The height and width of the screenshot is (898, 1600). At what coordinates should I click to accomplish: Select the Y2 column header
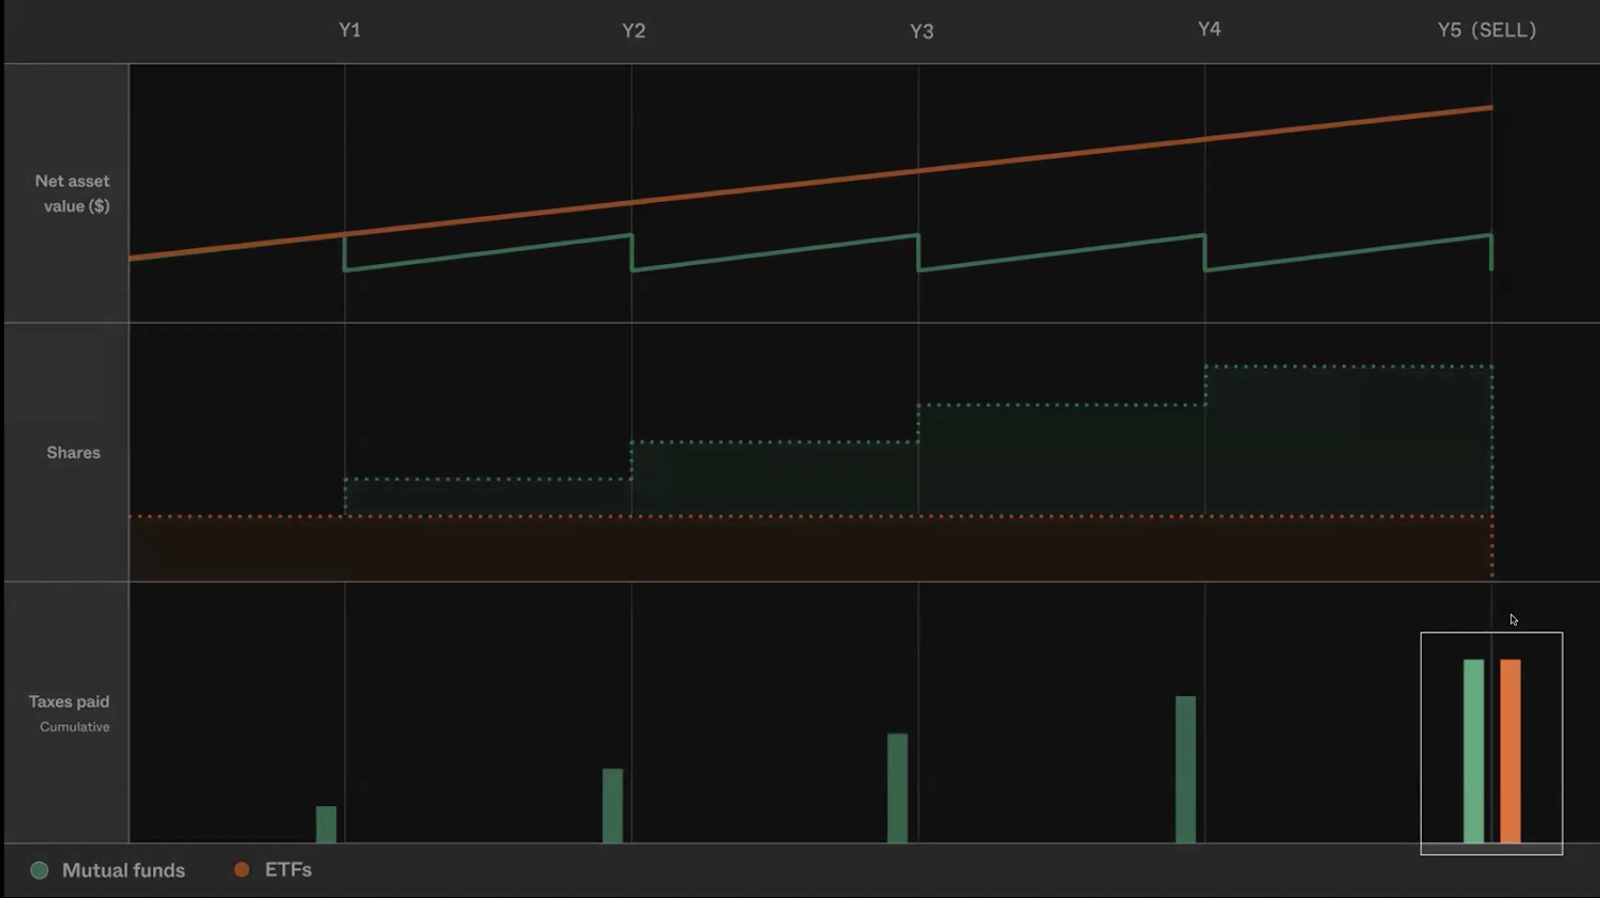click(x=633, y=31)
